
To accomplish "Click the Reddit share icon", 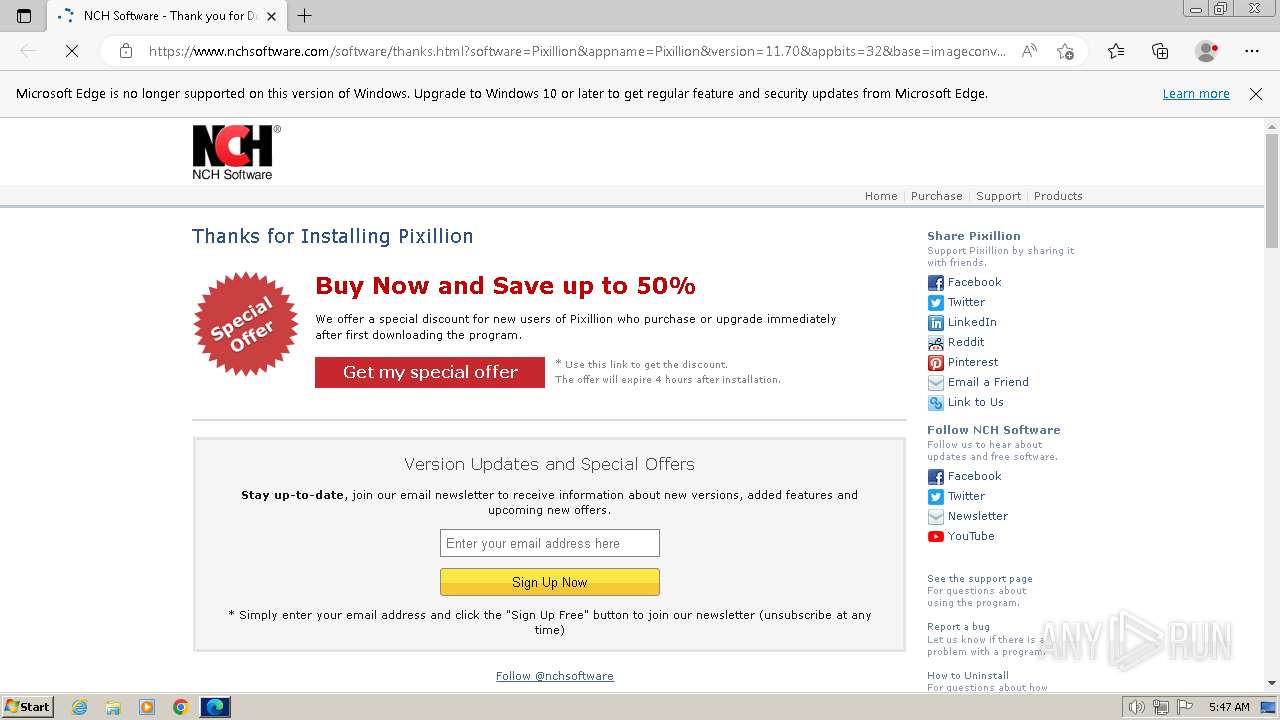I will click(x=935, y=343).
